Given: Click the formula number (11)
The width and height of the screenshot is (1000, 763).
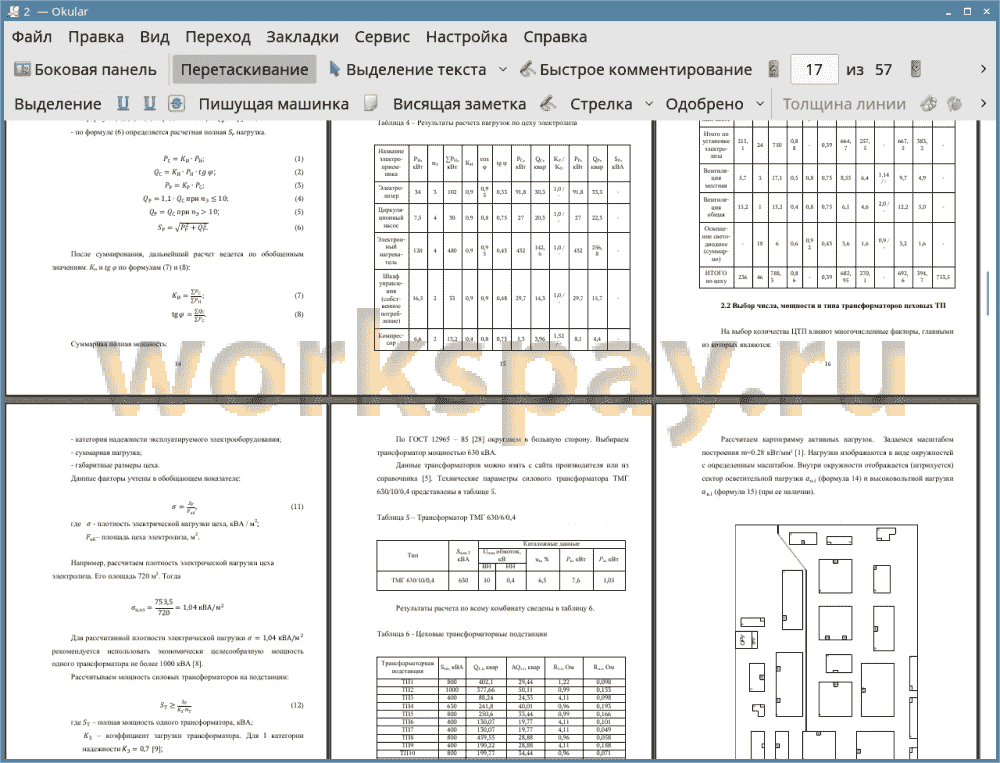Looking at the screenshot, I should coord(297,507).
